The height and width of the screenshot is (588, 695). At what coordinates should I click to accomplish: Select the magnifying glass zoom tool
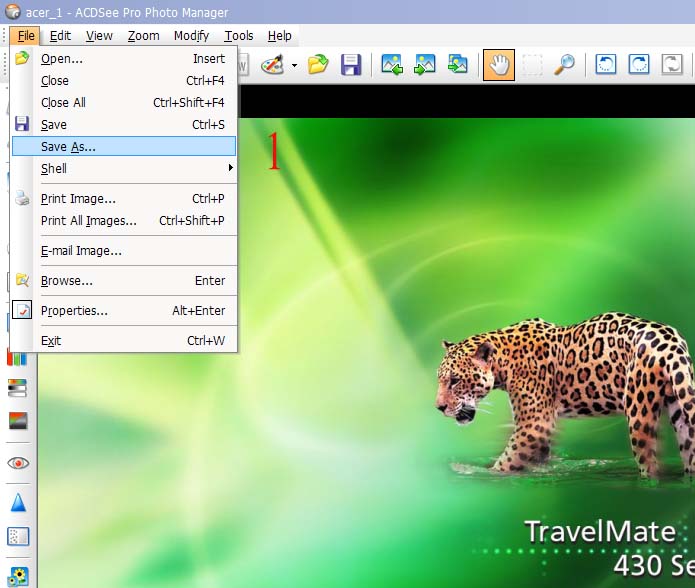(564, 65)
